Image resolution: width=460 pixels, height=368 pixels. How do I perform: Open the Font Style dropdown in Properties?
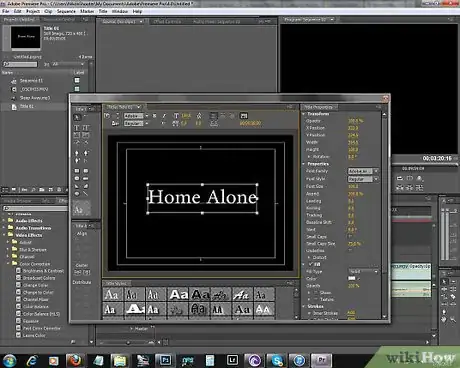click(x=364, y=179)
